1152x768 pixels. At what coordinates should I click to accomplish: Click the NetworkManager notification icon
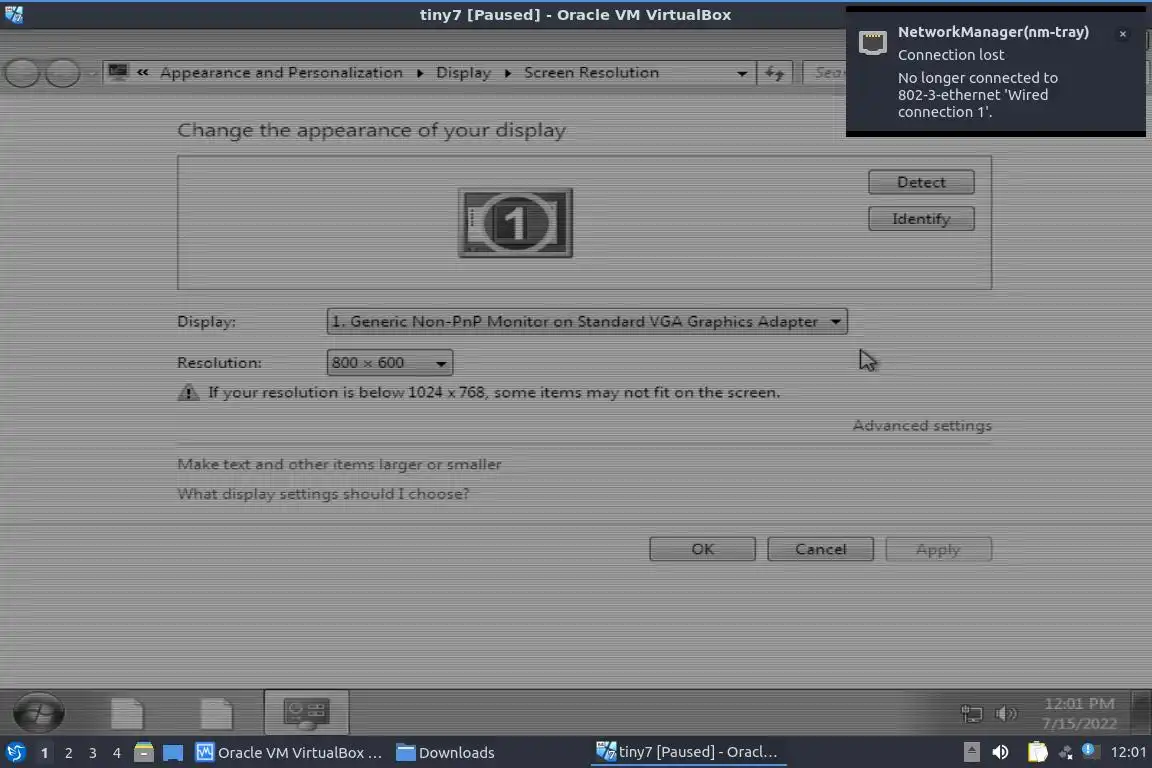pos(873,43)
